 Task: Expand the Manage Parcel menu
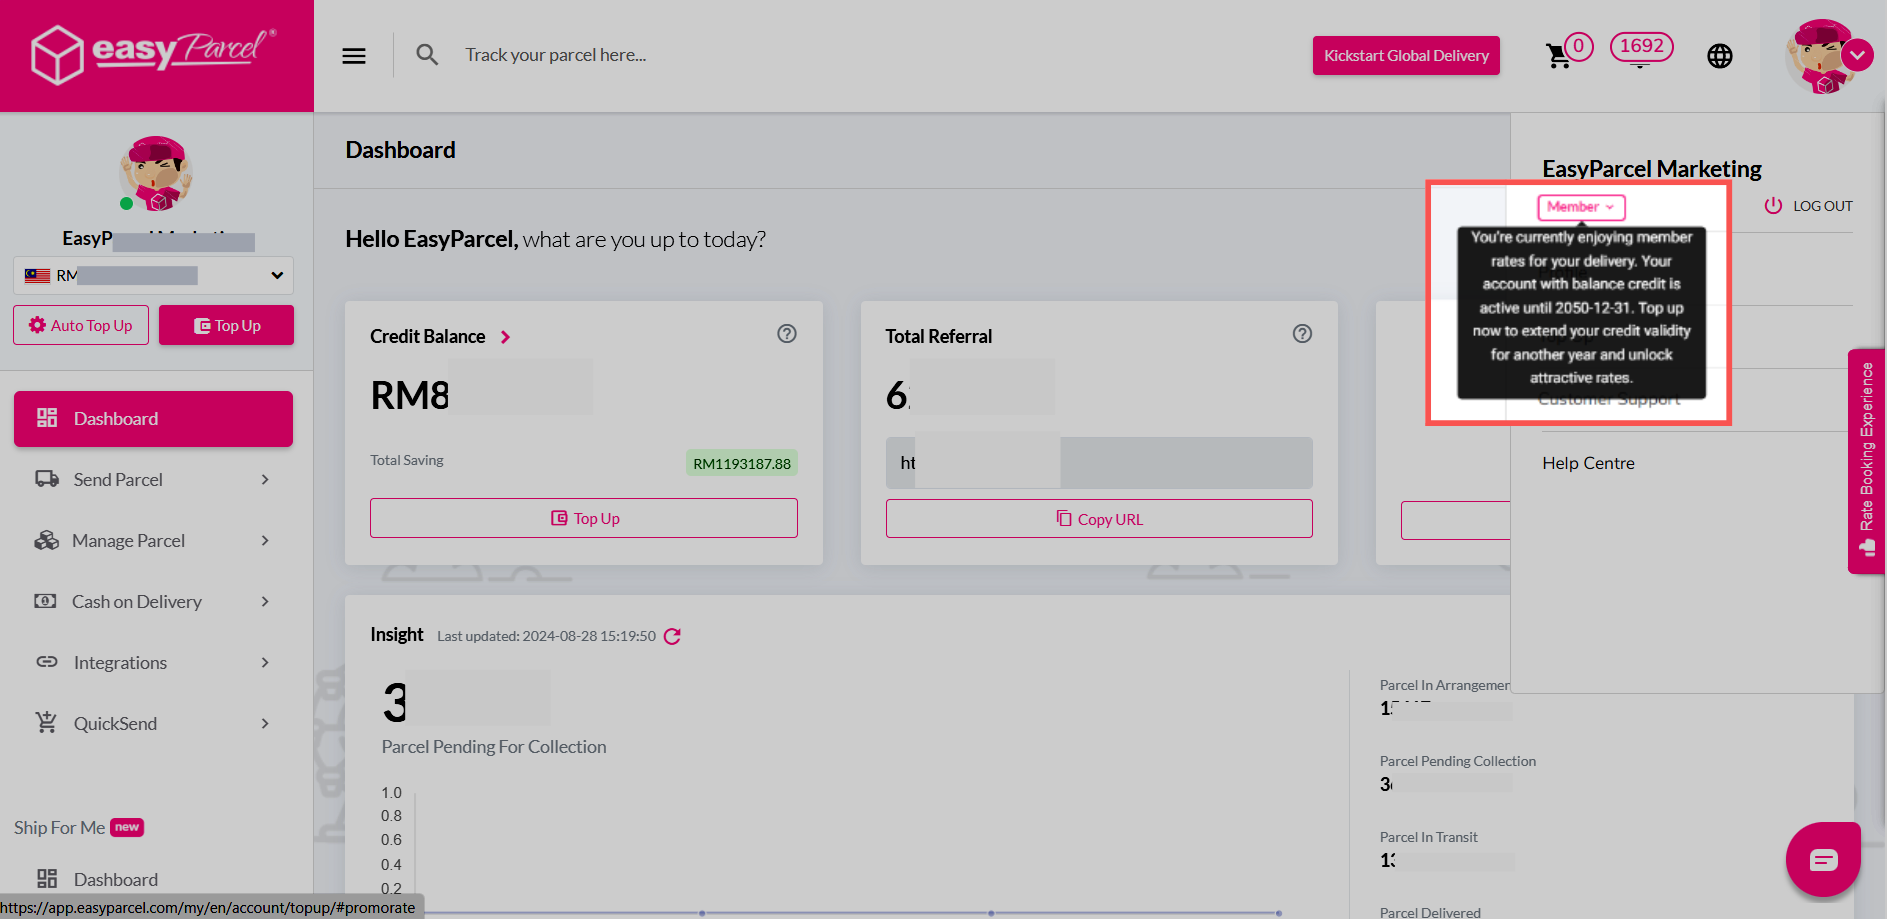[153, 541]
